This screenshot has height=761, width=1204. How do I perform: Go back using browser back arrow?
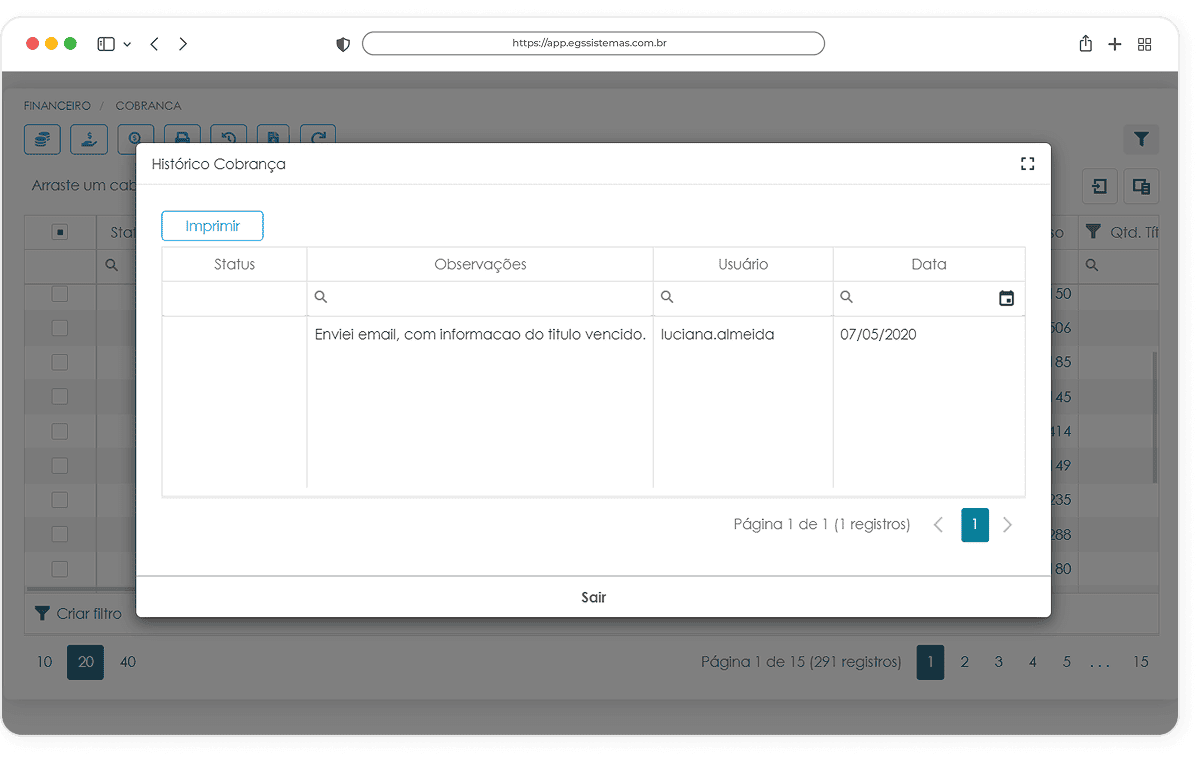[154, 44]
